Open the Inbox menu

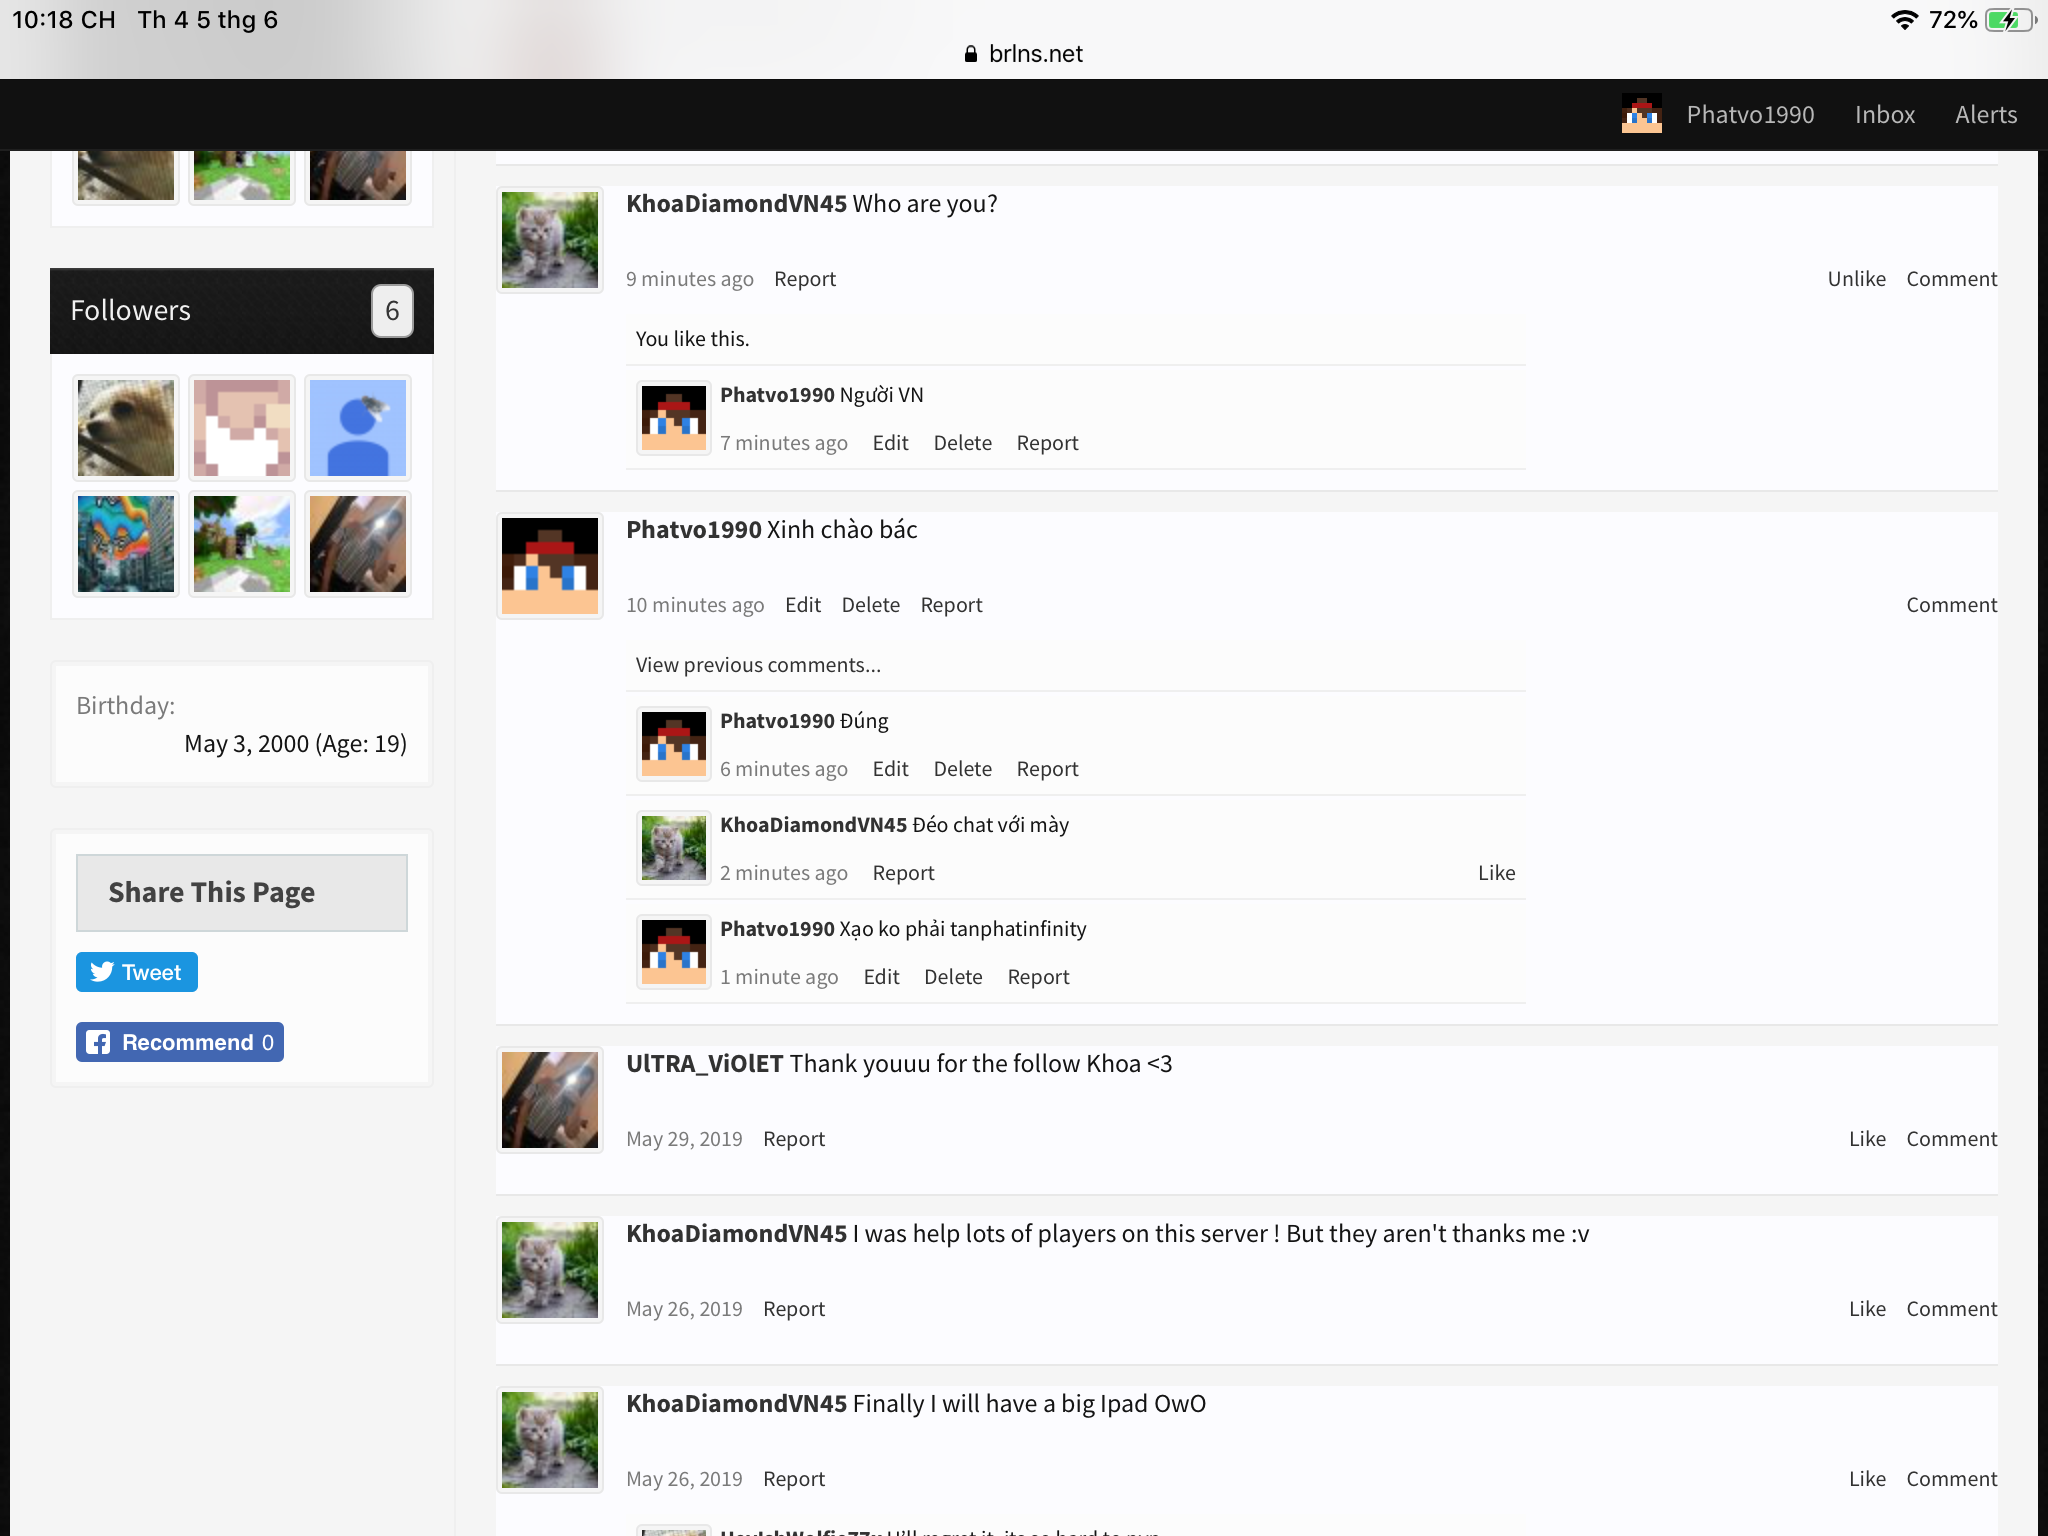click(x=1885, y=114)
